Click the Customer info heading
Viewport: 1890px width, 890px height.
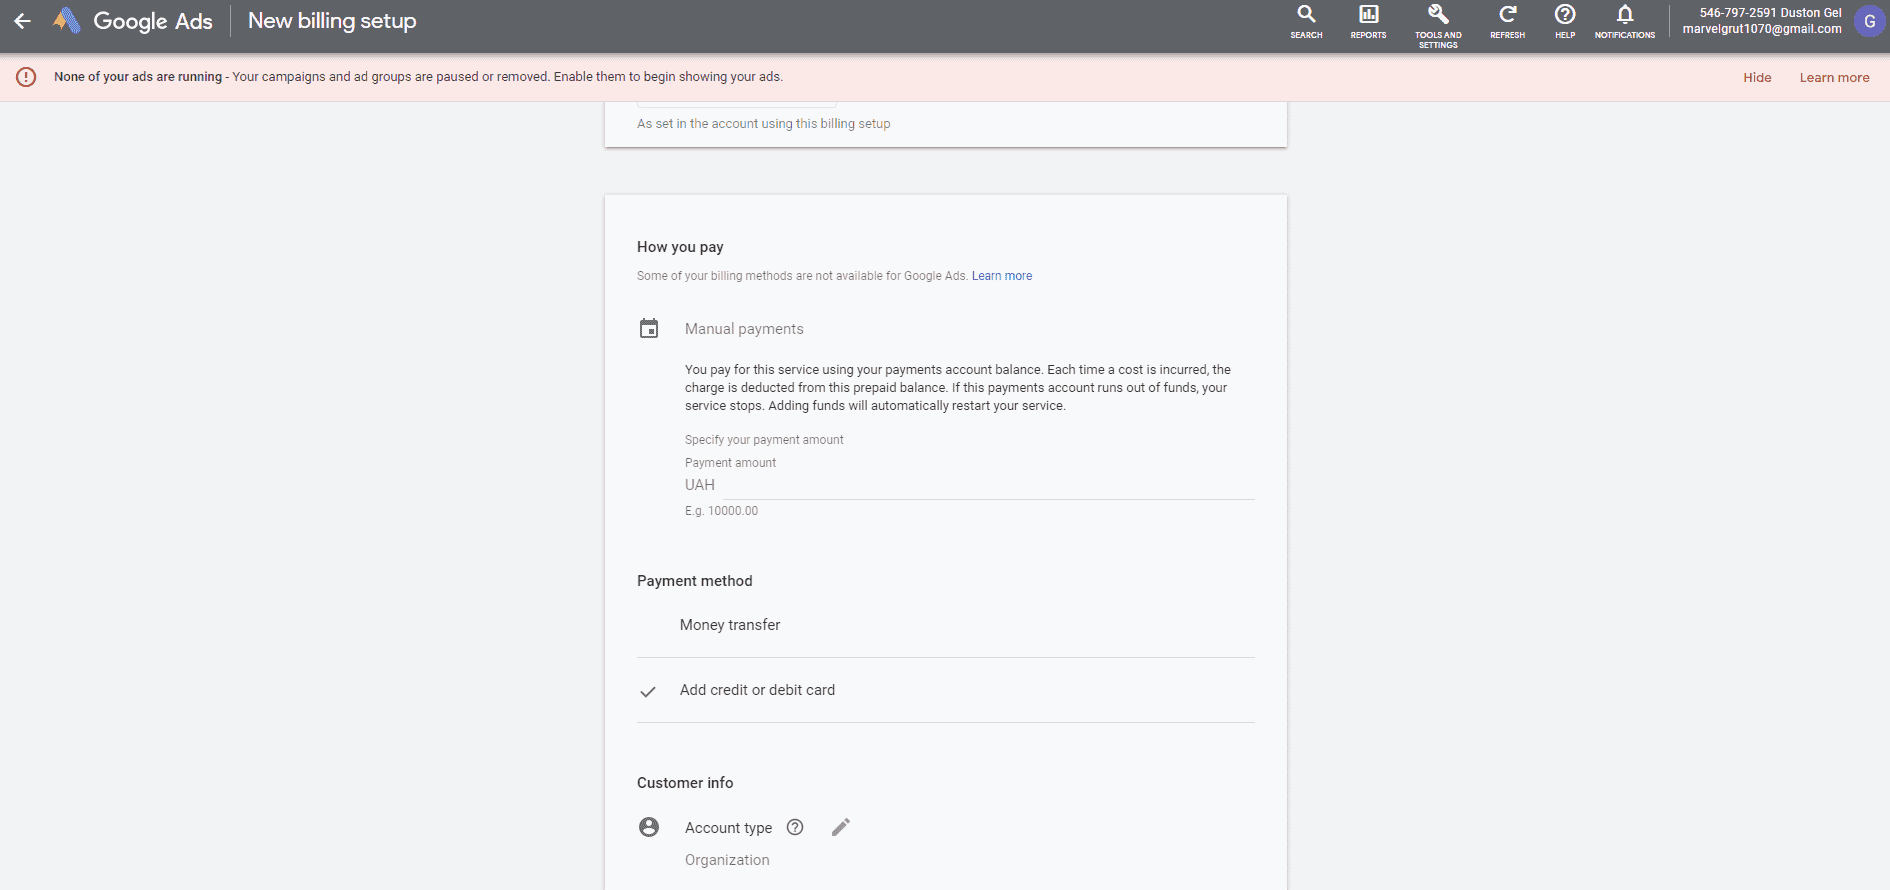(685, 783)
